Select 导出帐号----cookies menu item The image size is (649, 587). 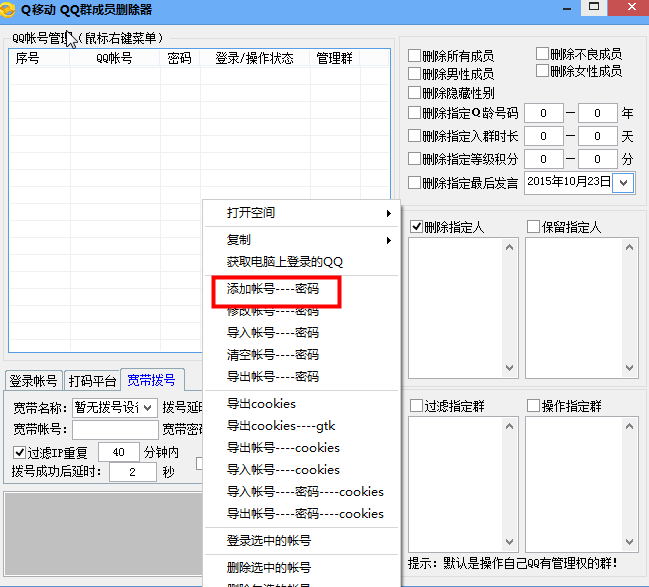coord(301,447)
